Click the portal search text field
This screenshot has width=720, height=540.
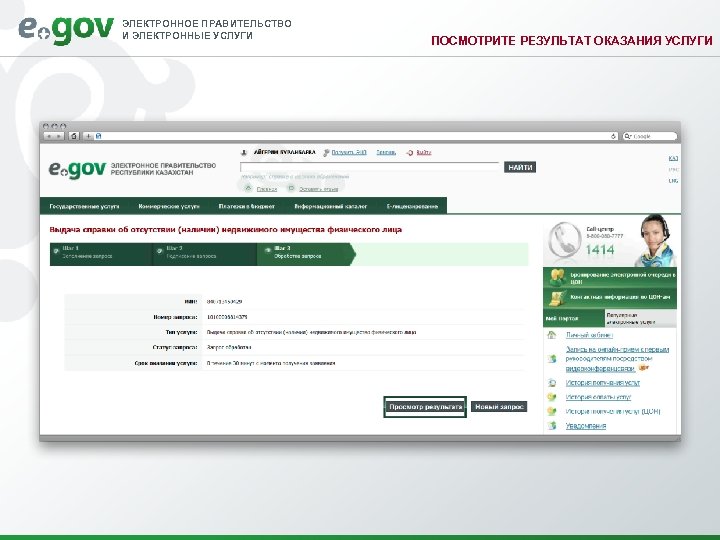point(370,167)
